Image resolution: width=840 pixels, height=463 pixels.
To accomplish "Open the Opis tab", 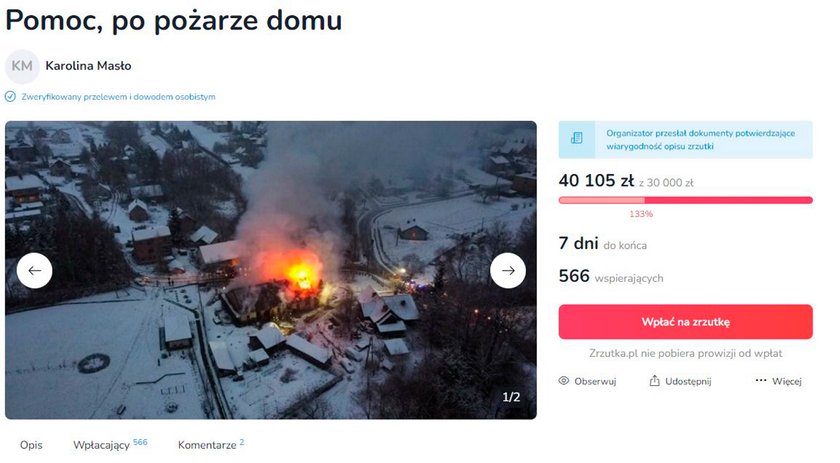I will point(31,445).
